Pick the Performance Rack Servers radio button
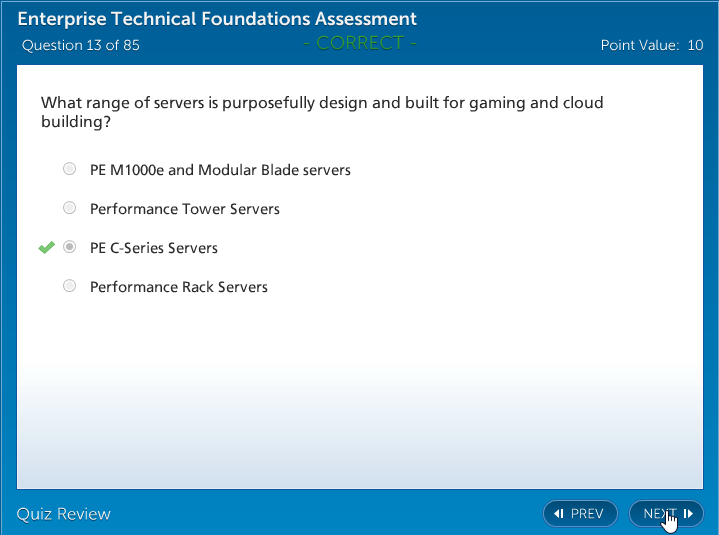This screenshot has width=719, height=535. [69, 286]
